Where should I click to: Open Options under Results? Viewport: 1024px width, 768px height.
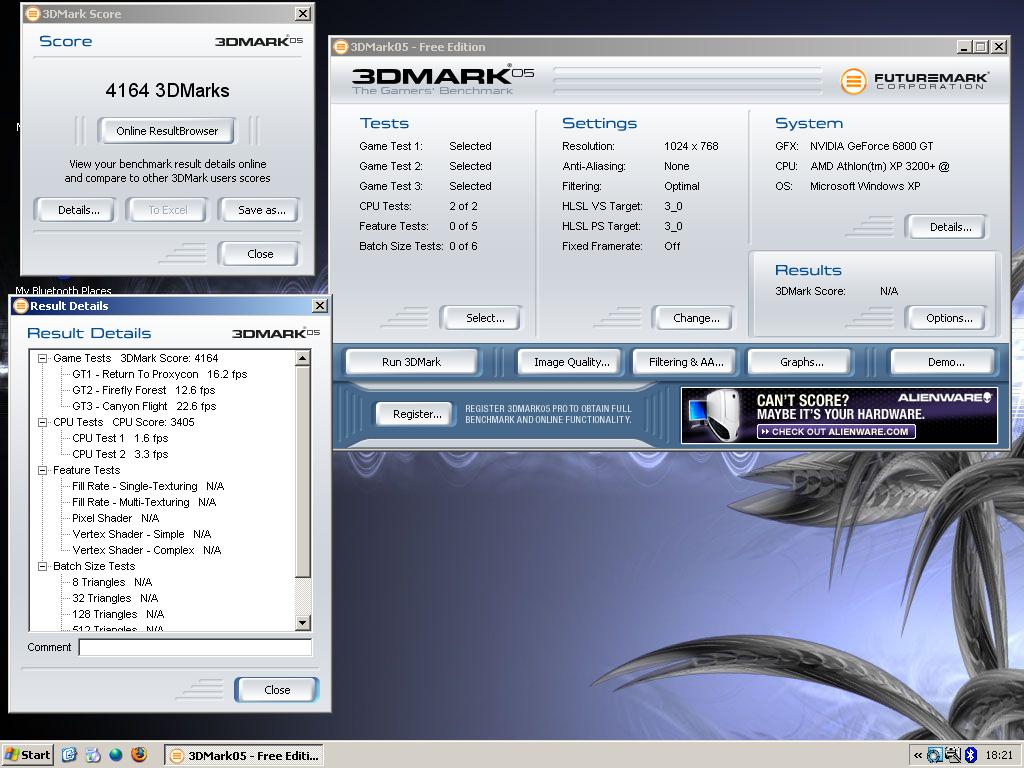tap(949, 318)
